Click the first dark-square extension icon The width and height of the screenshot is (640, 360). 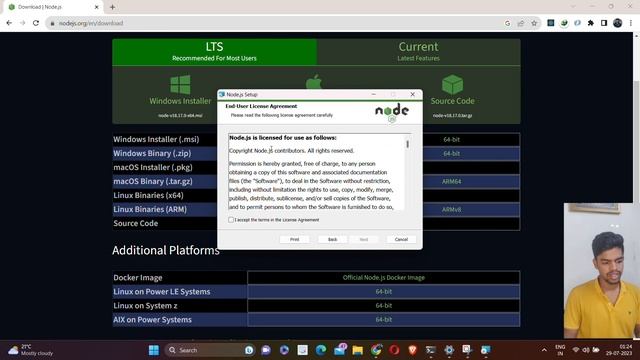click(551, 23)
